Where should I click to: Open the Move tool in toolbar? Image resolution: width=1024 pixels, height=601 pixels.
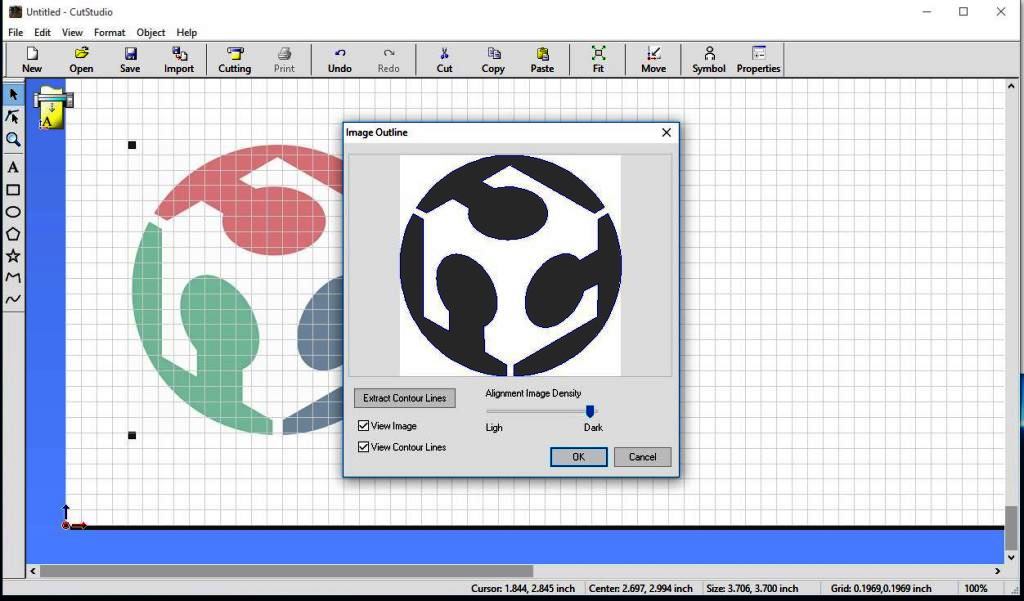[653, 60]
